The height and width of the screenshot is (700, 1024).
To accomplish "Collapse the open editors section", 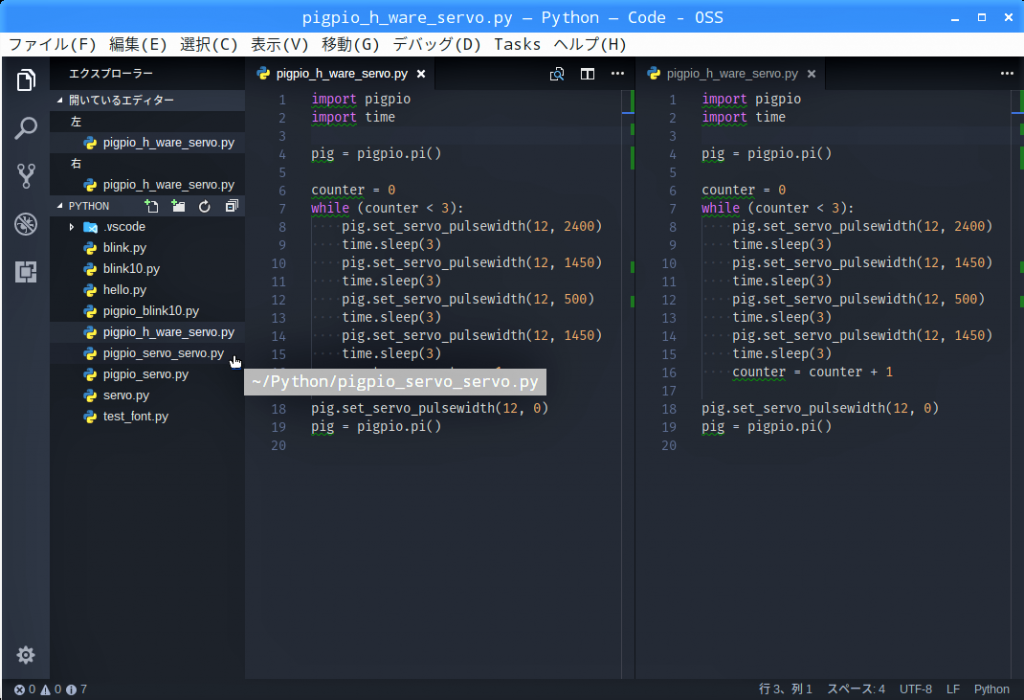I will pos(61,100).
